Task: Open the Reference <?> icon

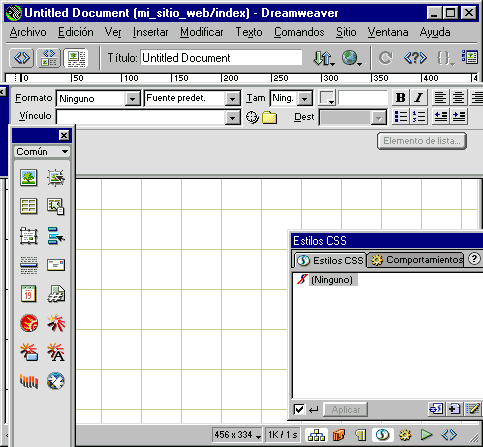Action: pyautogui.click(x=415, y=58)
